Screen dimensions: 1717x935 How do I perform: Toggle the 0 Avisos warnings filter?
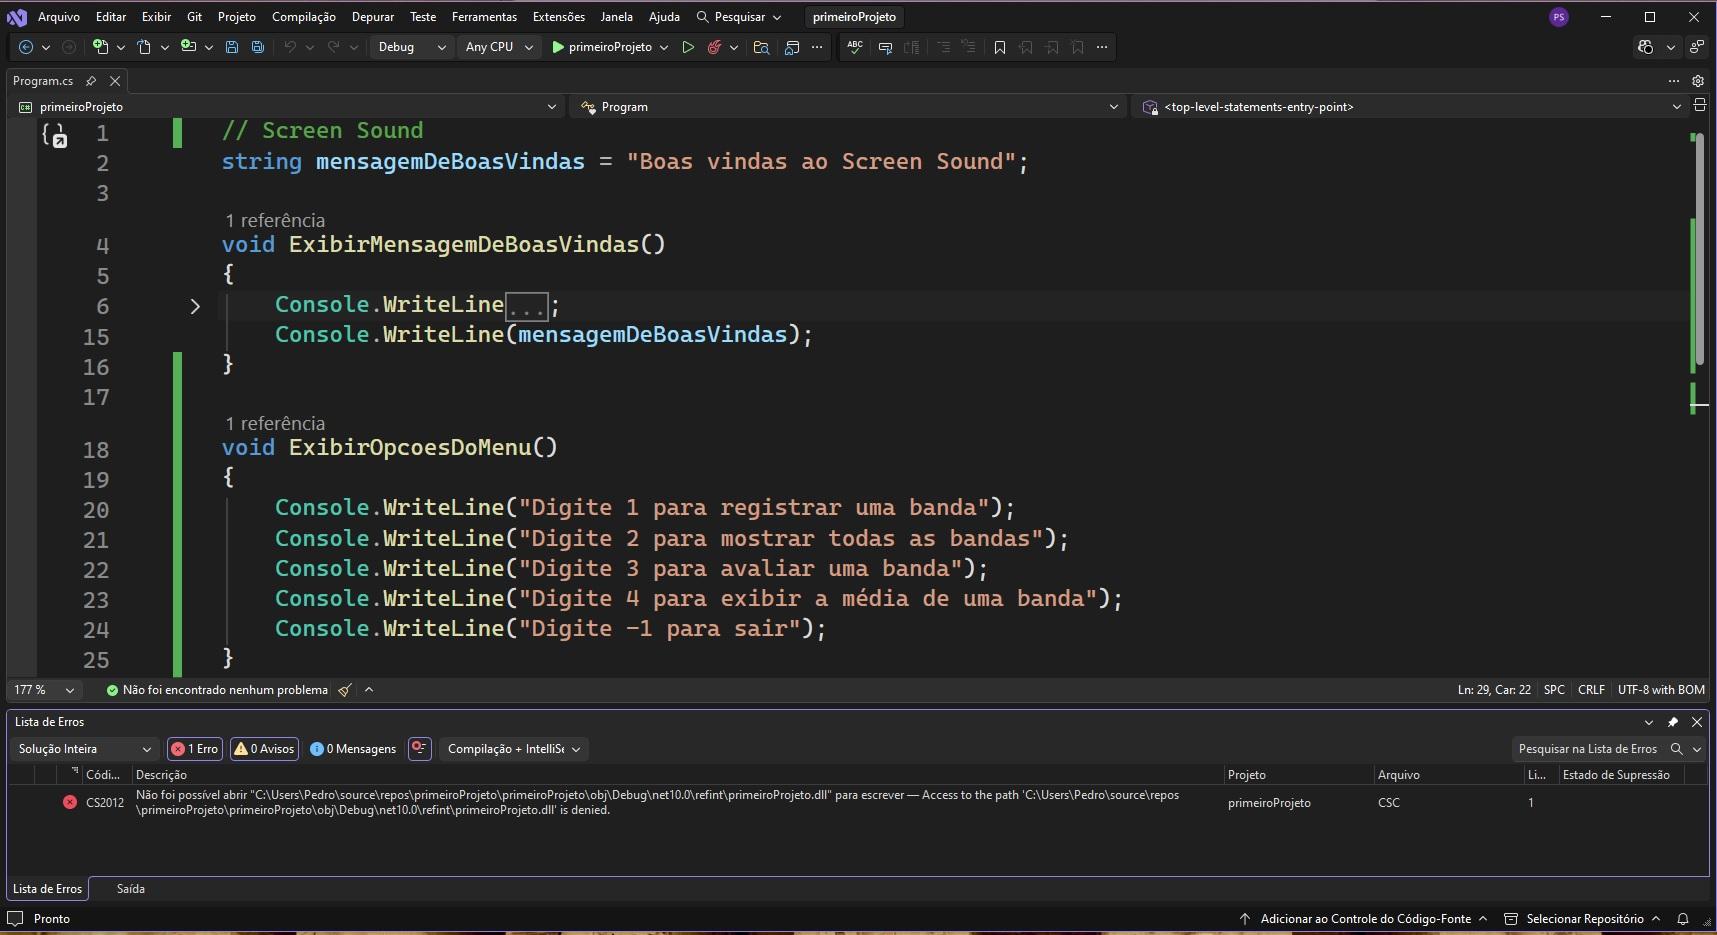[x=264, y=749]
